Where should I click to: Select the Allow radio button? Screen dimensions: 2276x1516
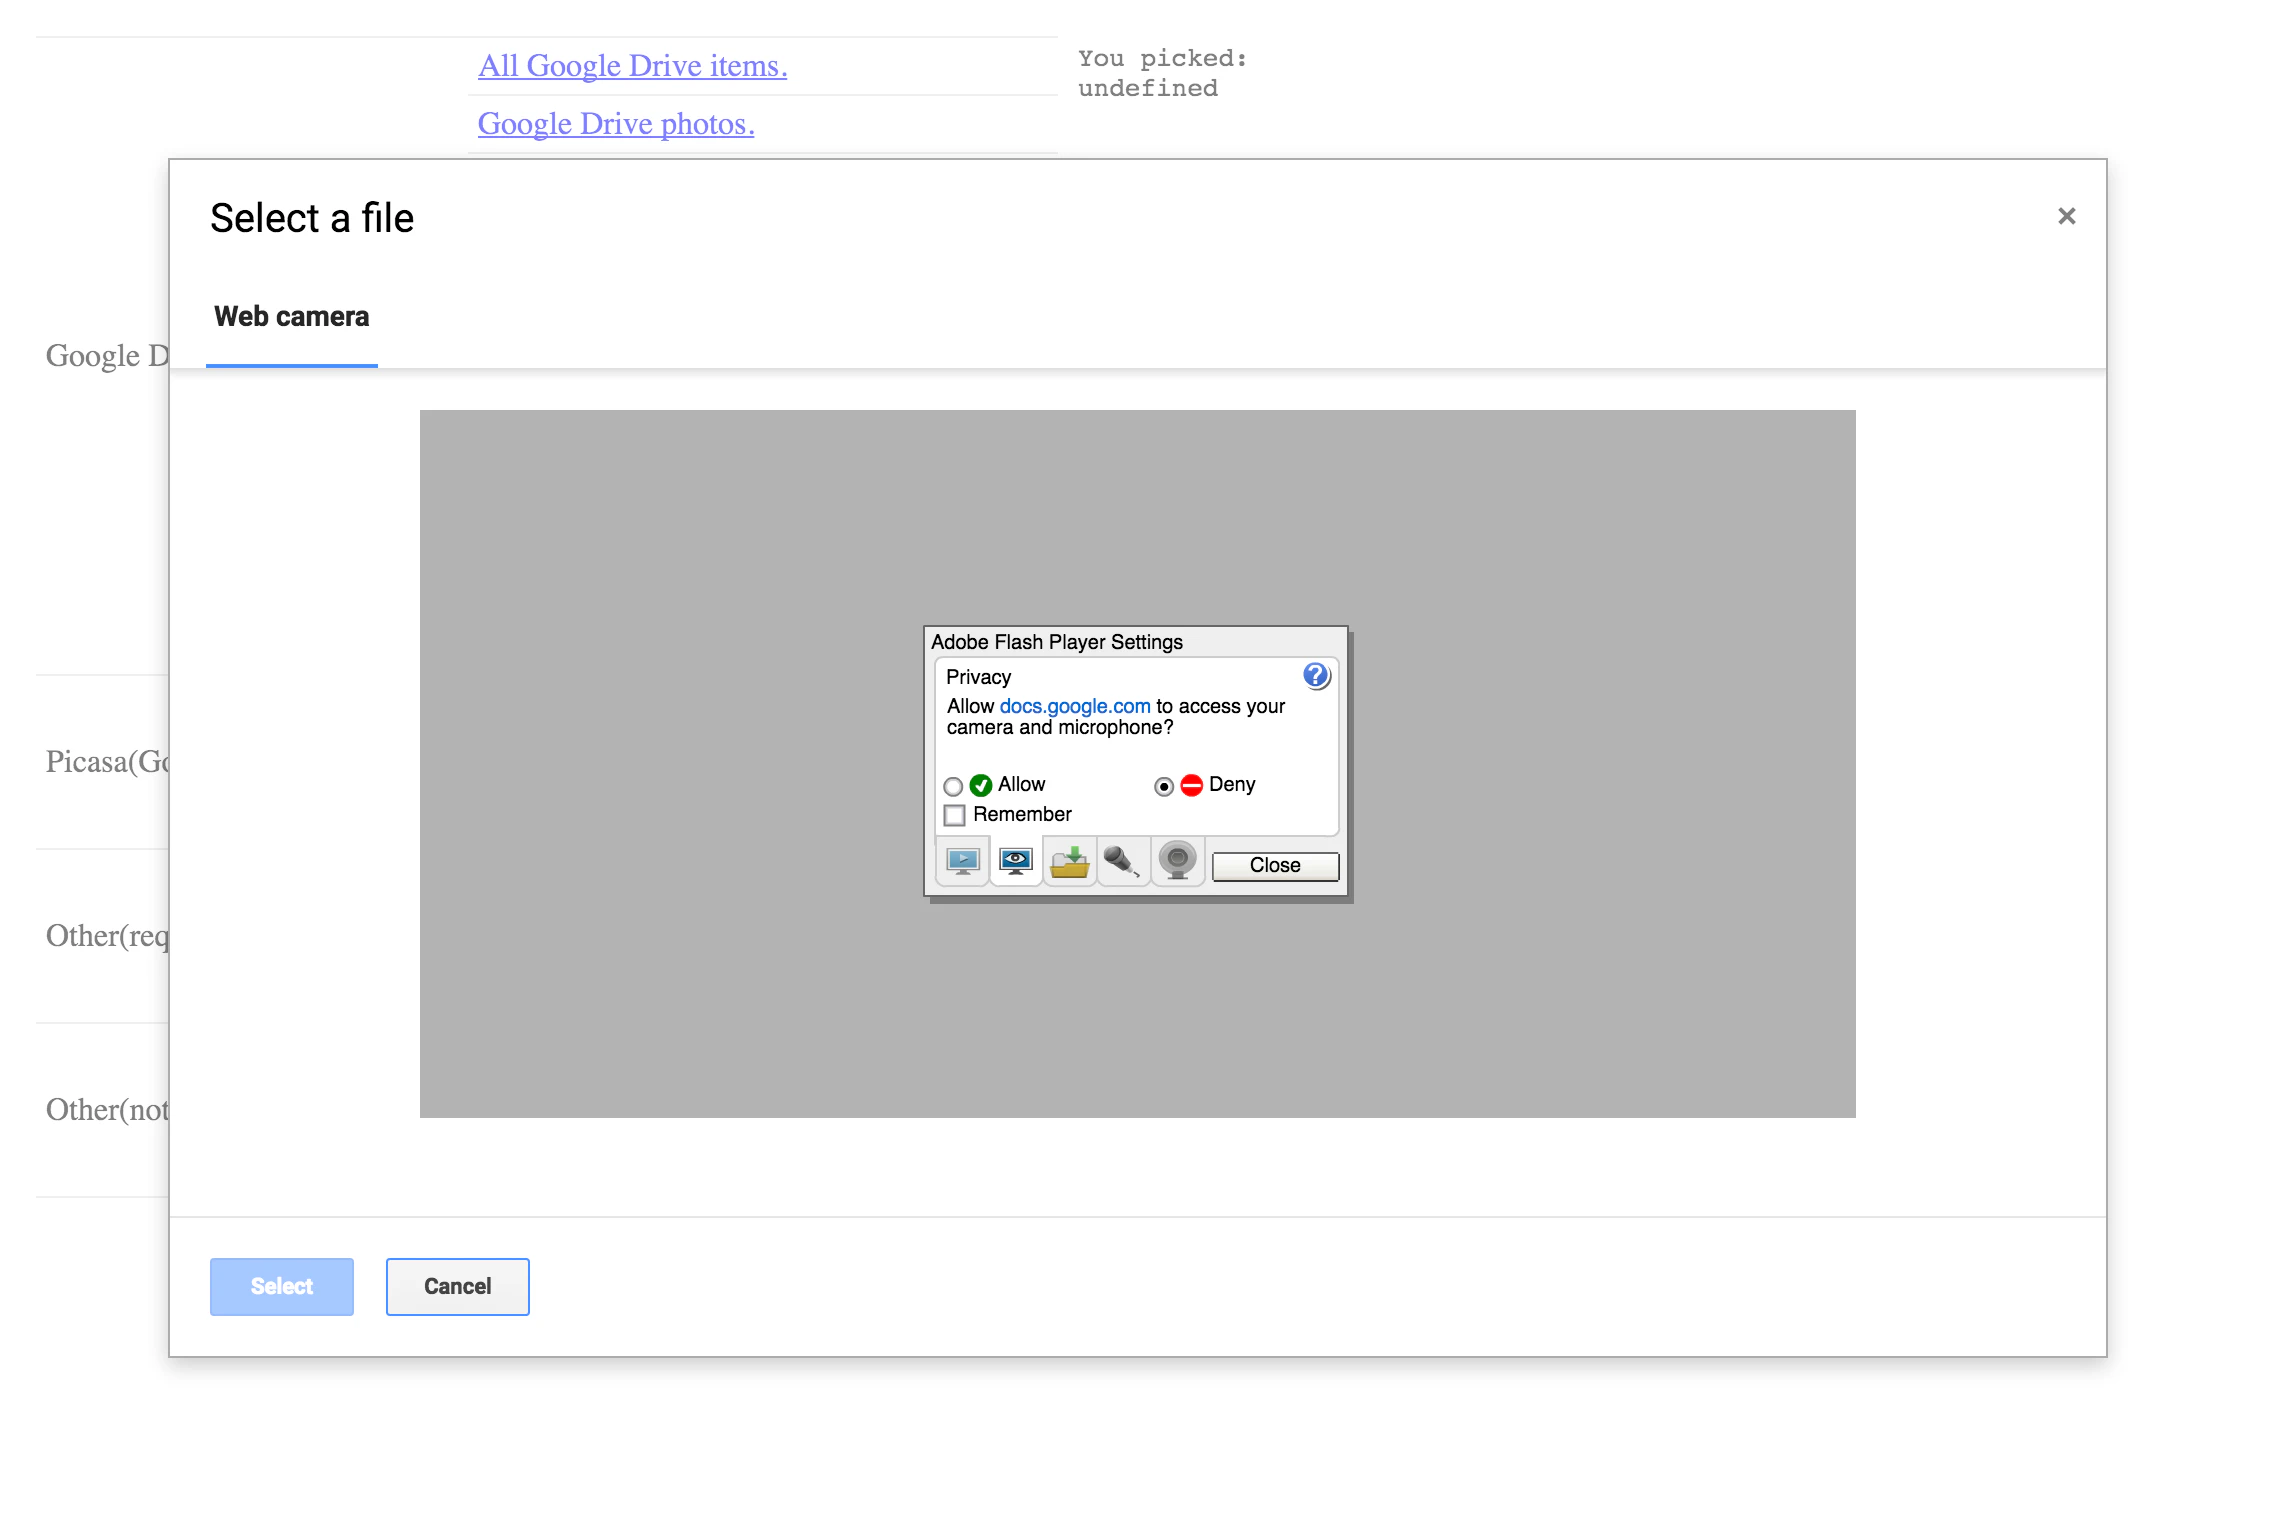tap(953, 786)
